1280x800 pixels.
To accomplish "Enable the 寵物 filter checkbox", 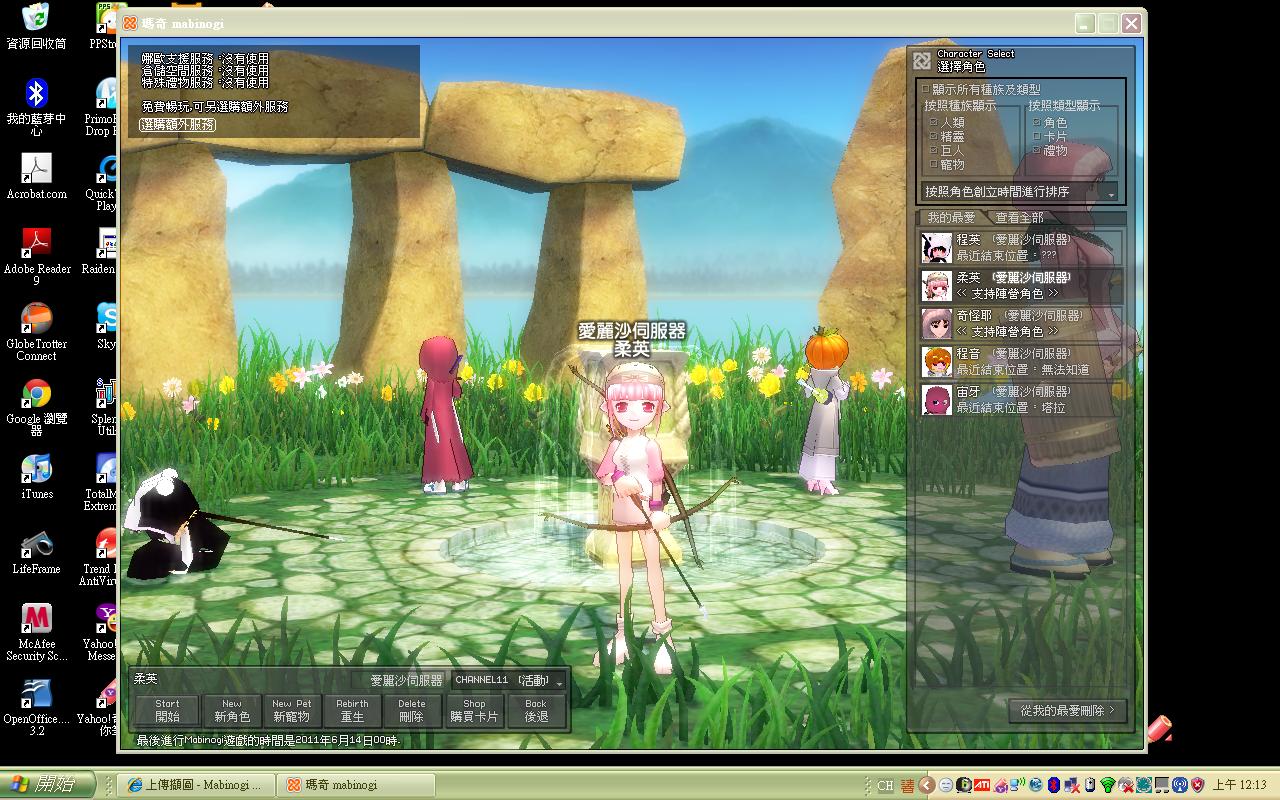I will click(x=934, y=164).
